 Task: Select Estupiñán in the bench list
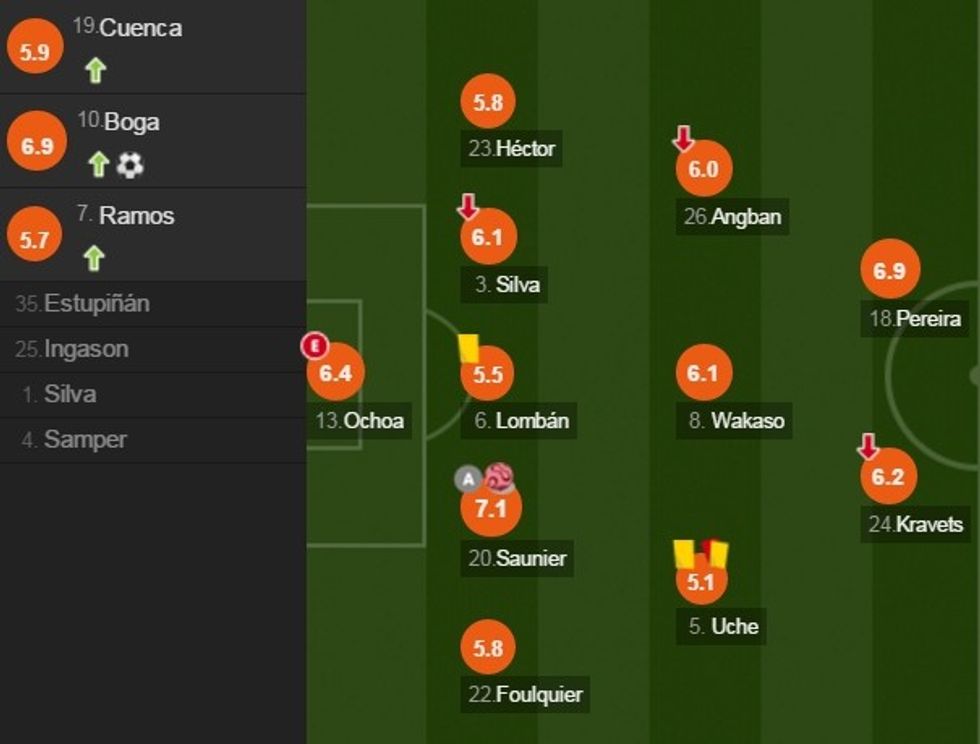pos(96,304)
